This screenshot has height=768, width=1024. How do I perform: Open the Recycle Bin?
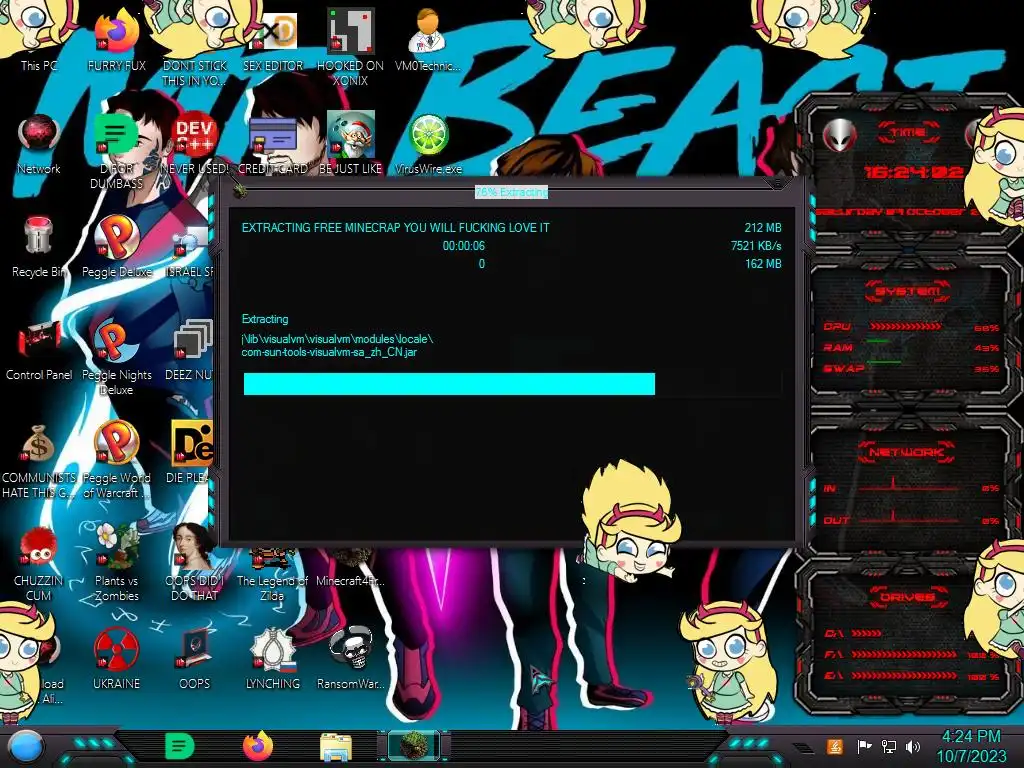pos(39,247)
